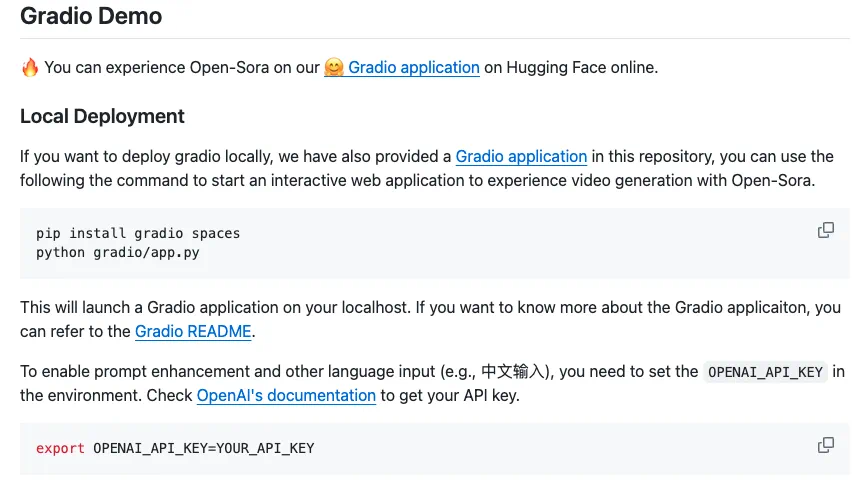Click the Gradio Demo heading
This screenshot has height=483, width=868.
point(91,17)
